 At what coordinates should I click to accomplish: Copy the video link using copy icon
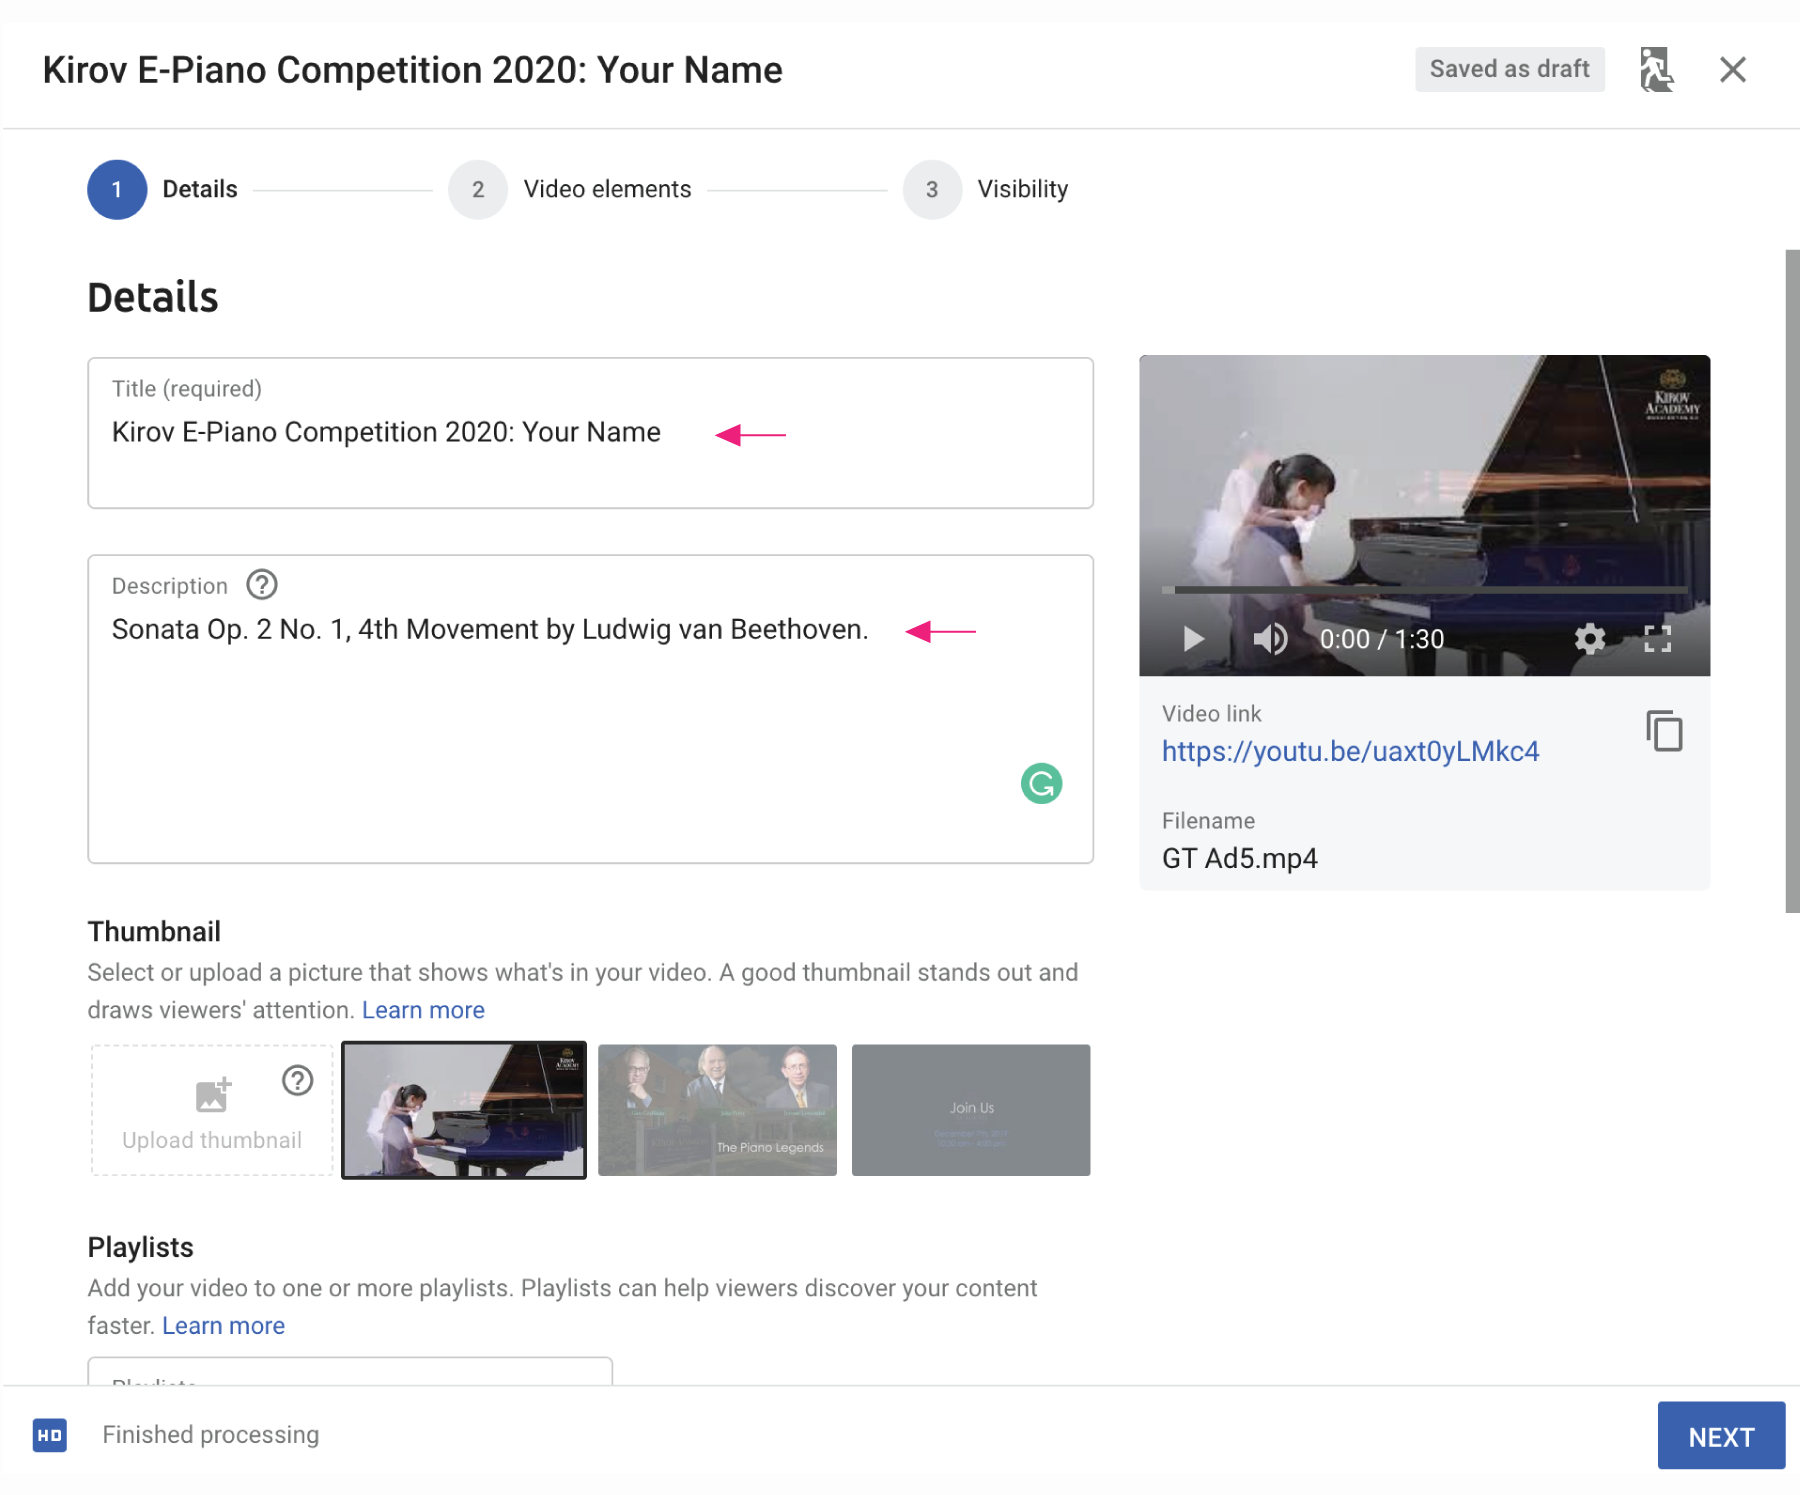pos(1664,731)
